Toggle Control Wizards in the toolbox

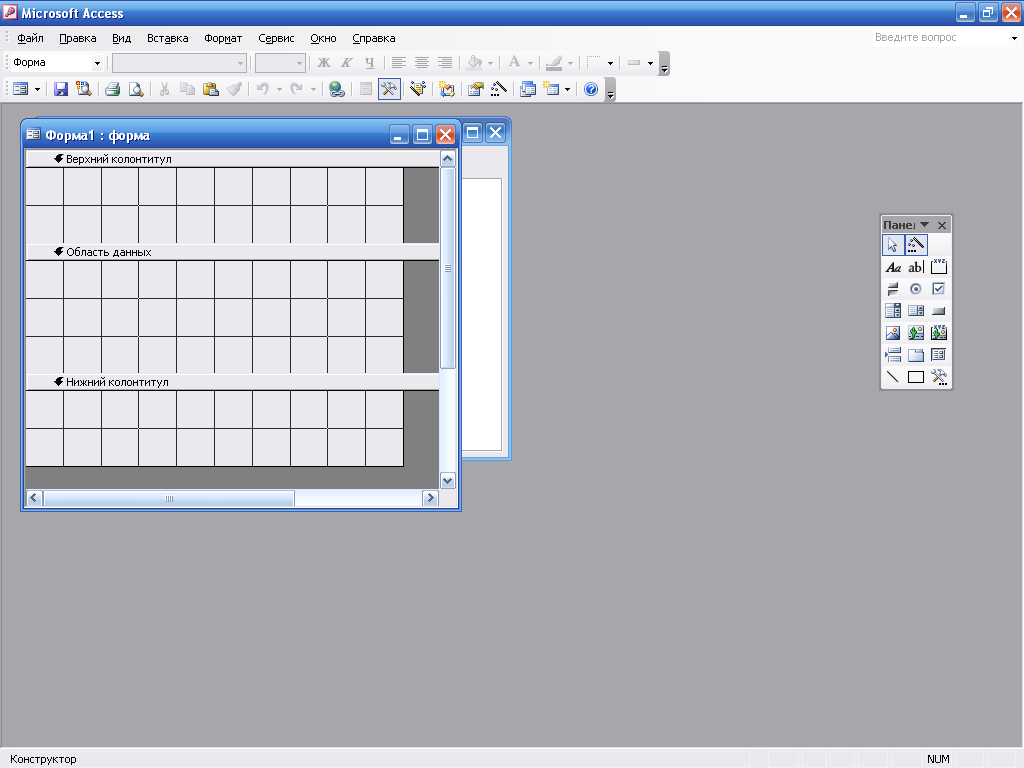point(916,245)
